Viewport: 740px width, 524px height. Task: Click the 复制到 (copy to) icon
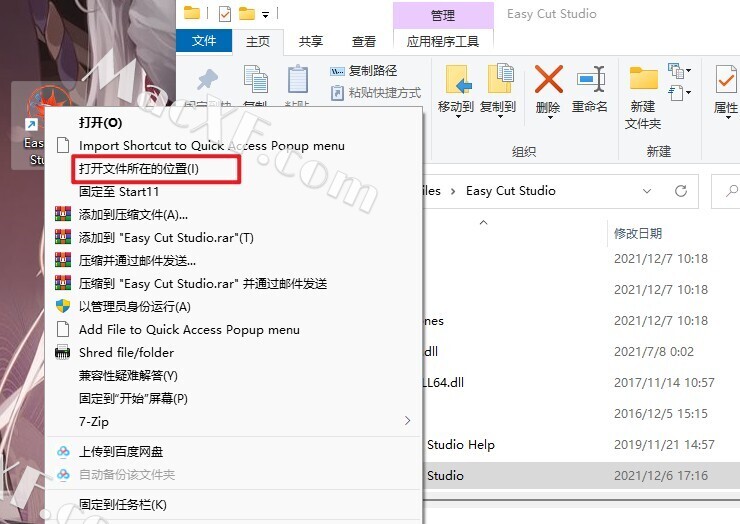point(500,78)
